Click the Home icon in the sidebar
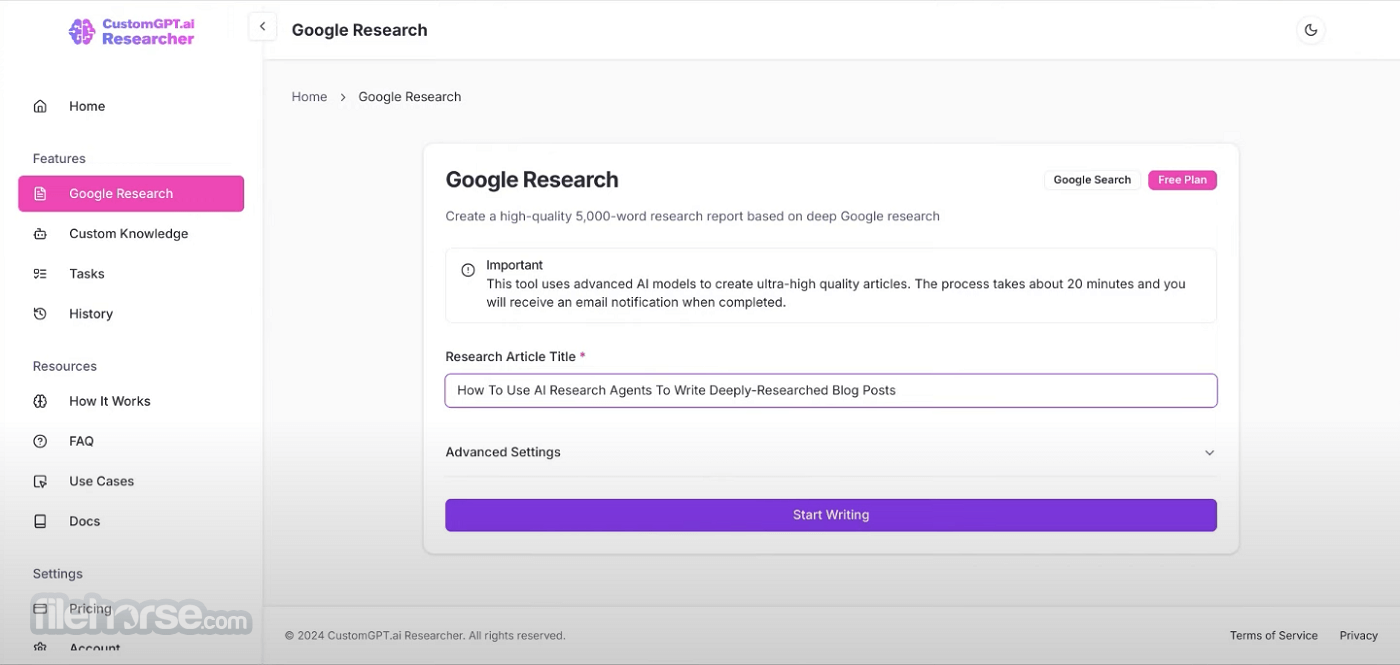The height and width of the screenshot is (665, 1400). click(x=40, y=106)
